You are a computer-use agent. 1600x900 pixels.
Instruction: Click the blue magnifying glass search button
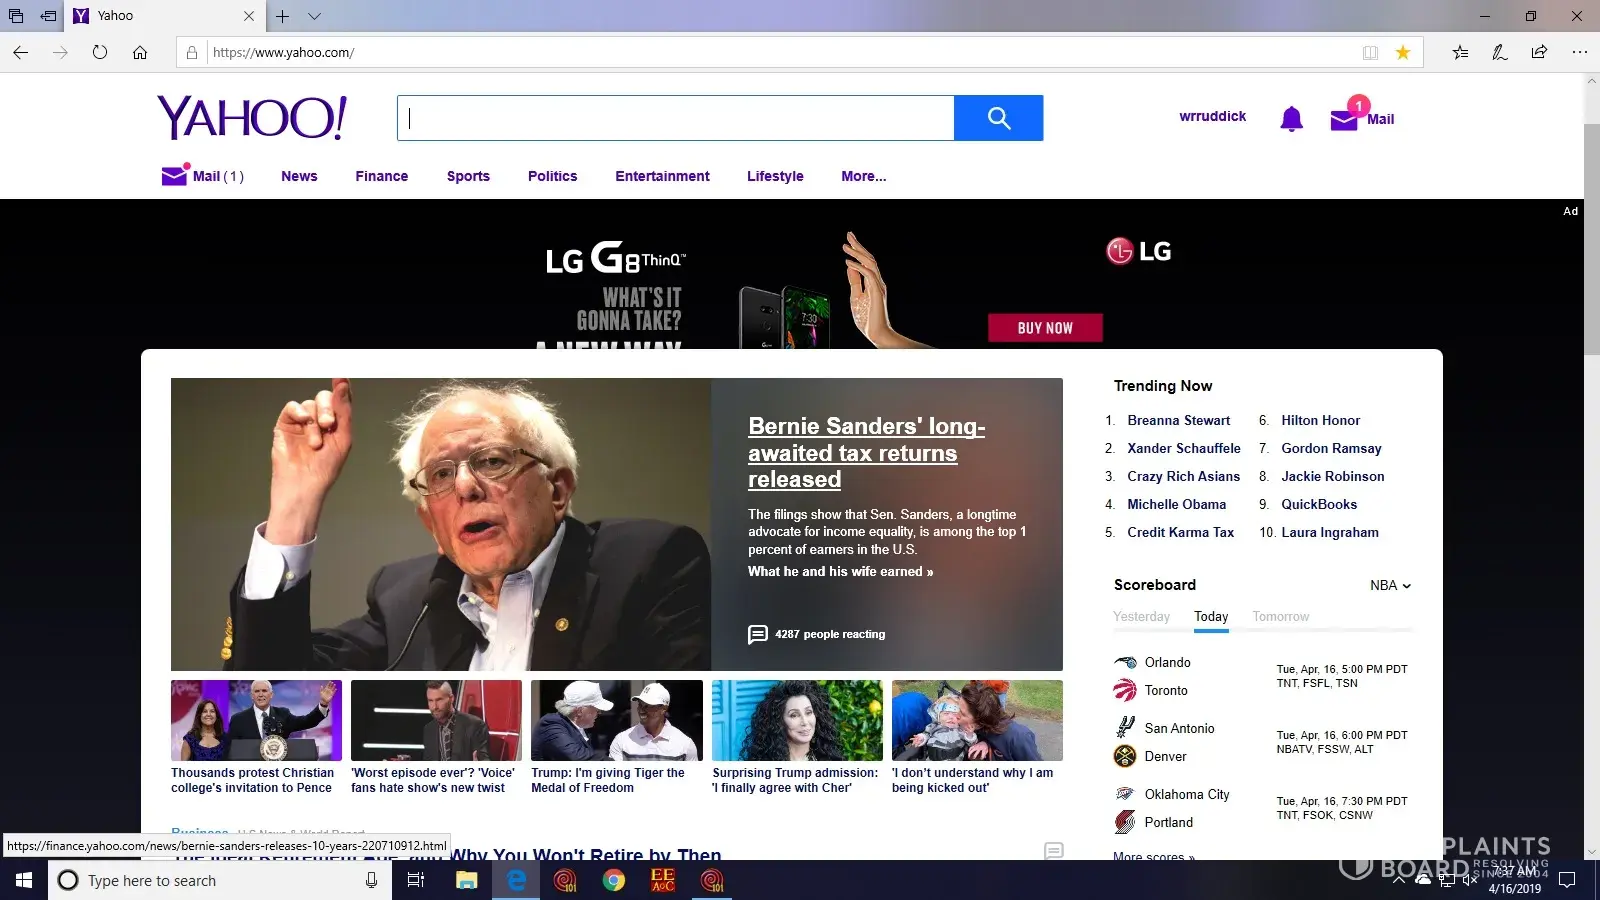click(x=998, y=118)
